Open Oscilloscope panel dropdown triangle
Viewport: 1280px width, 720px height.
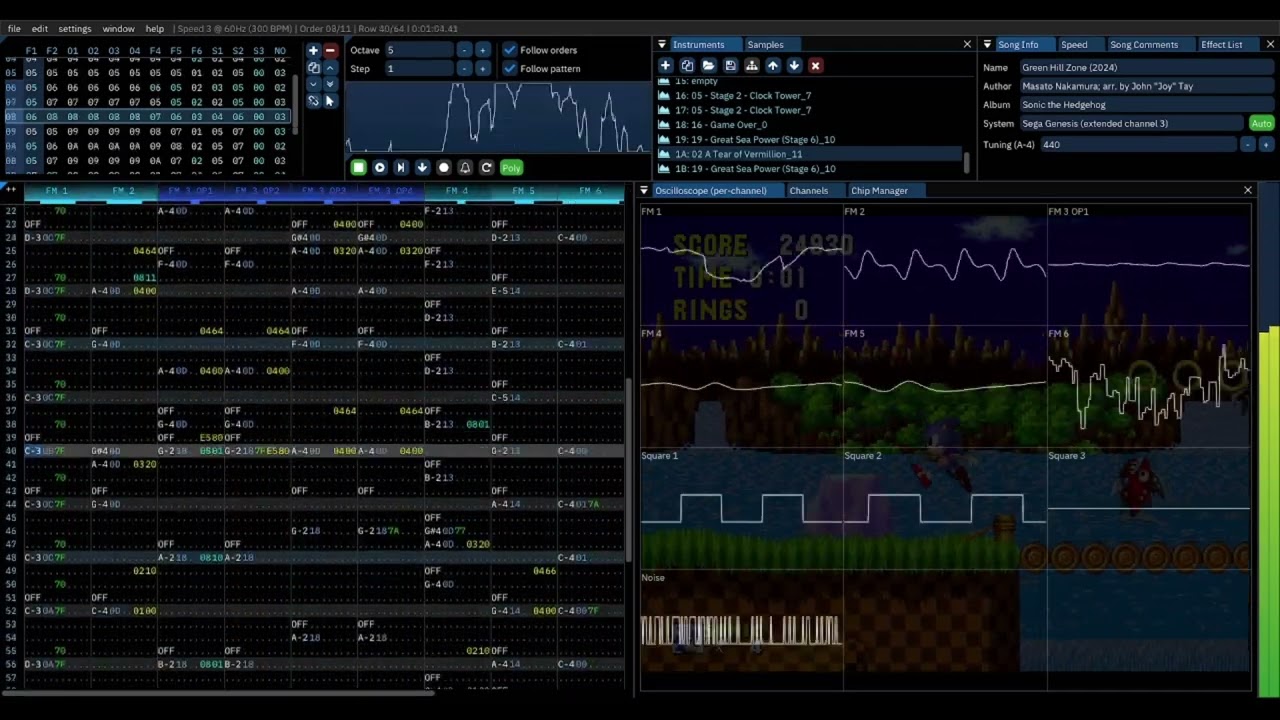[x=644, y=191]
